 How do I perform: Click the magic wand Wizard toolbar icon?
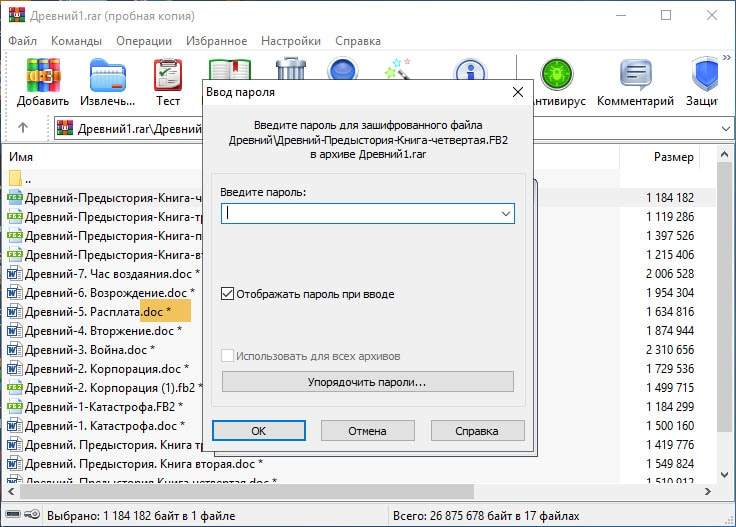pos(399,69)
